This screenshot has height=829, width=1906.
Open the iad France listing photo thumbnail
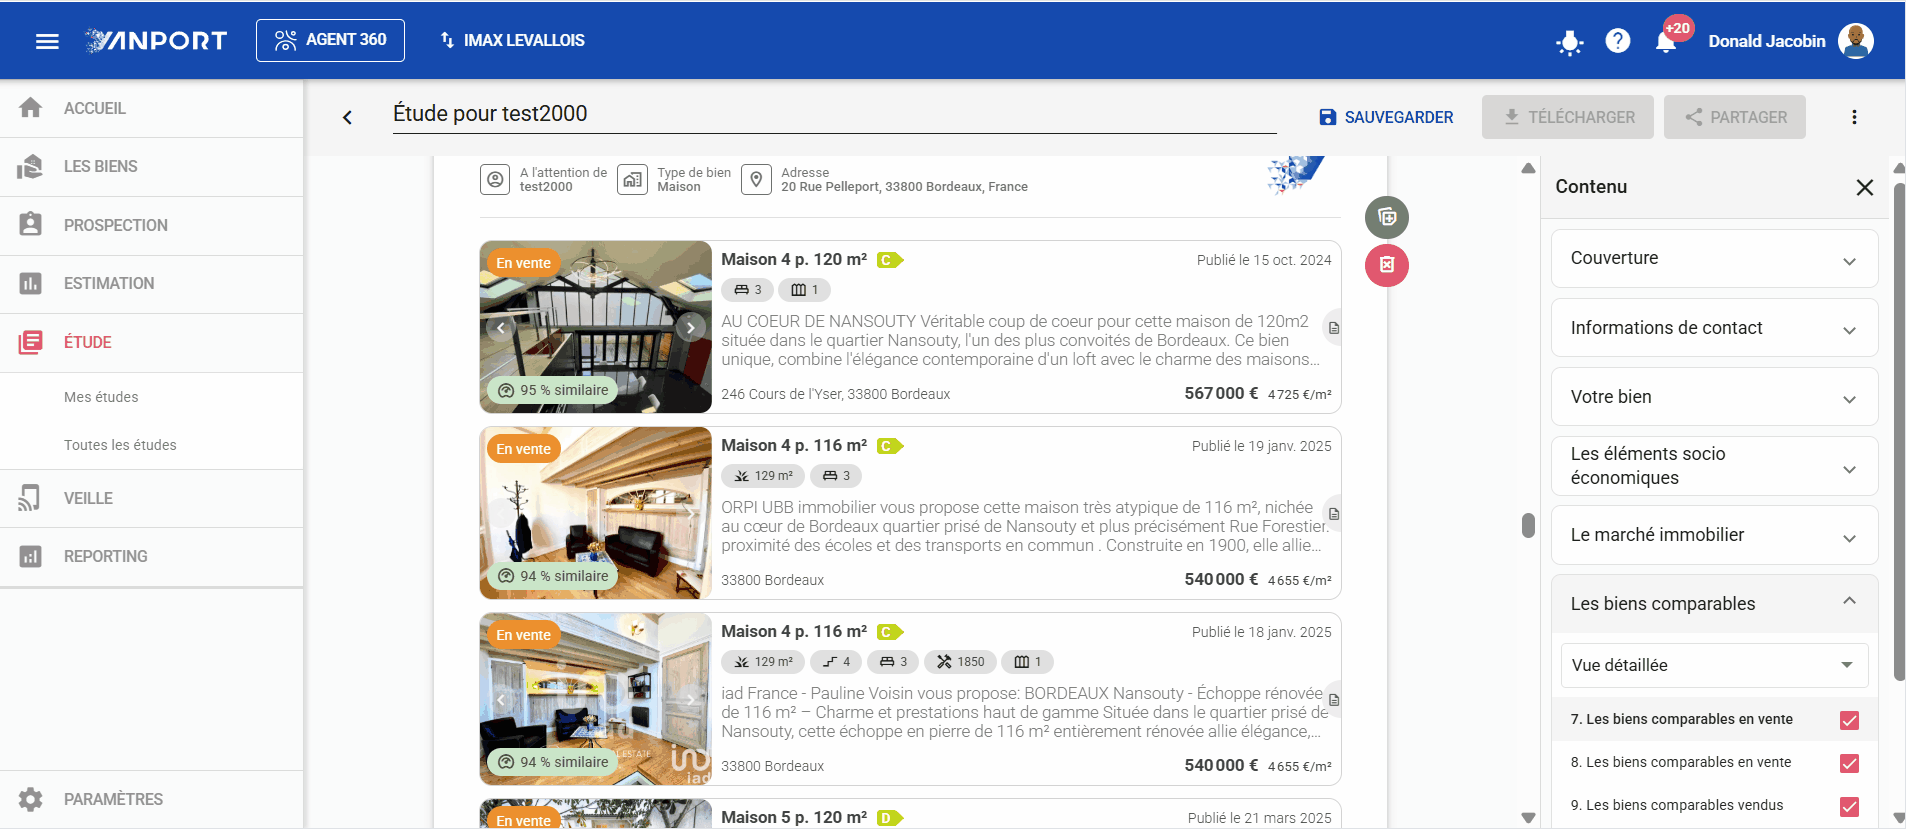click(x=596, y=699)
